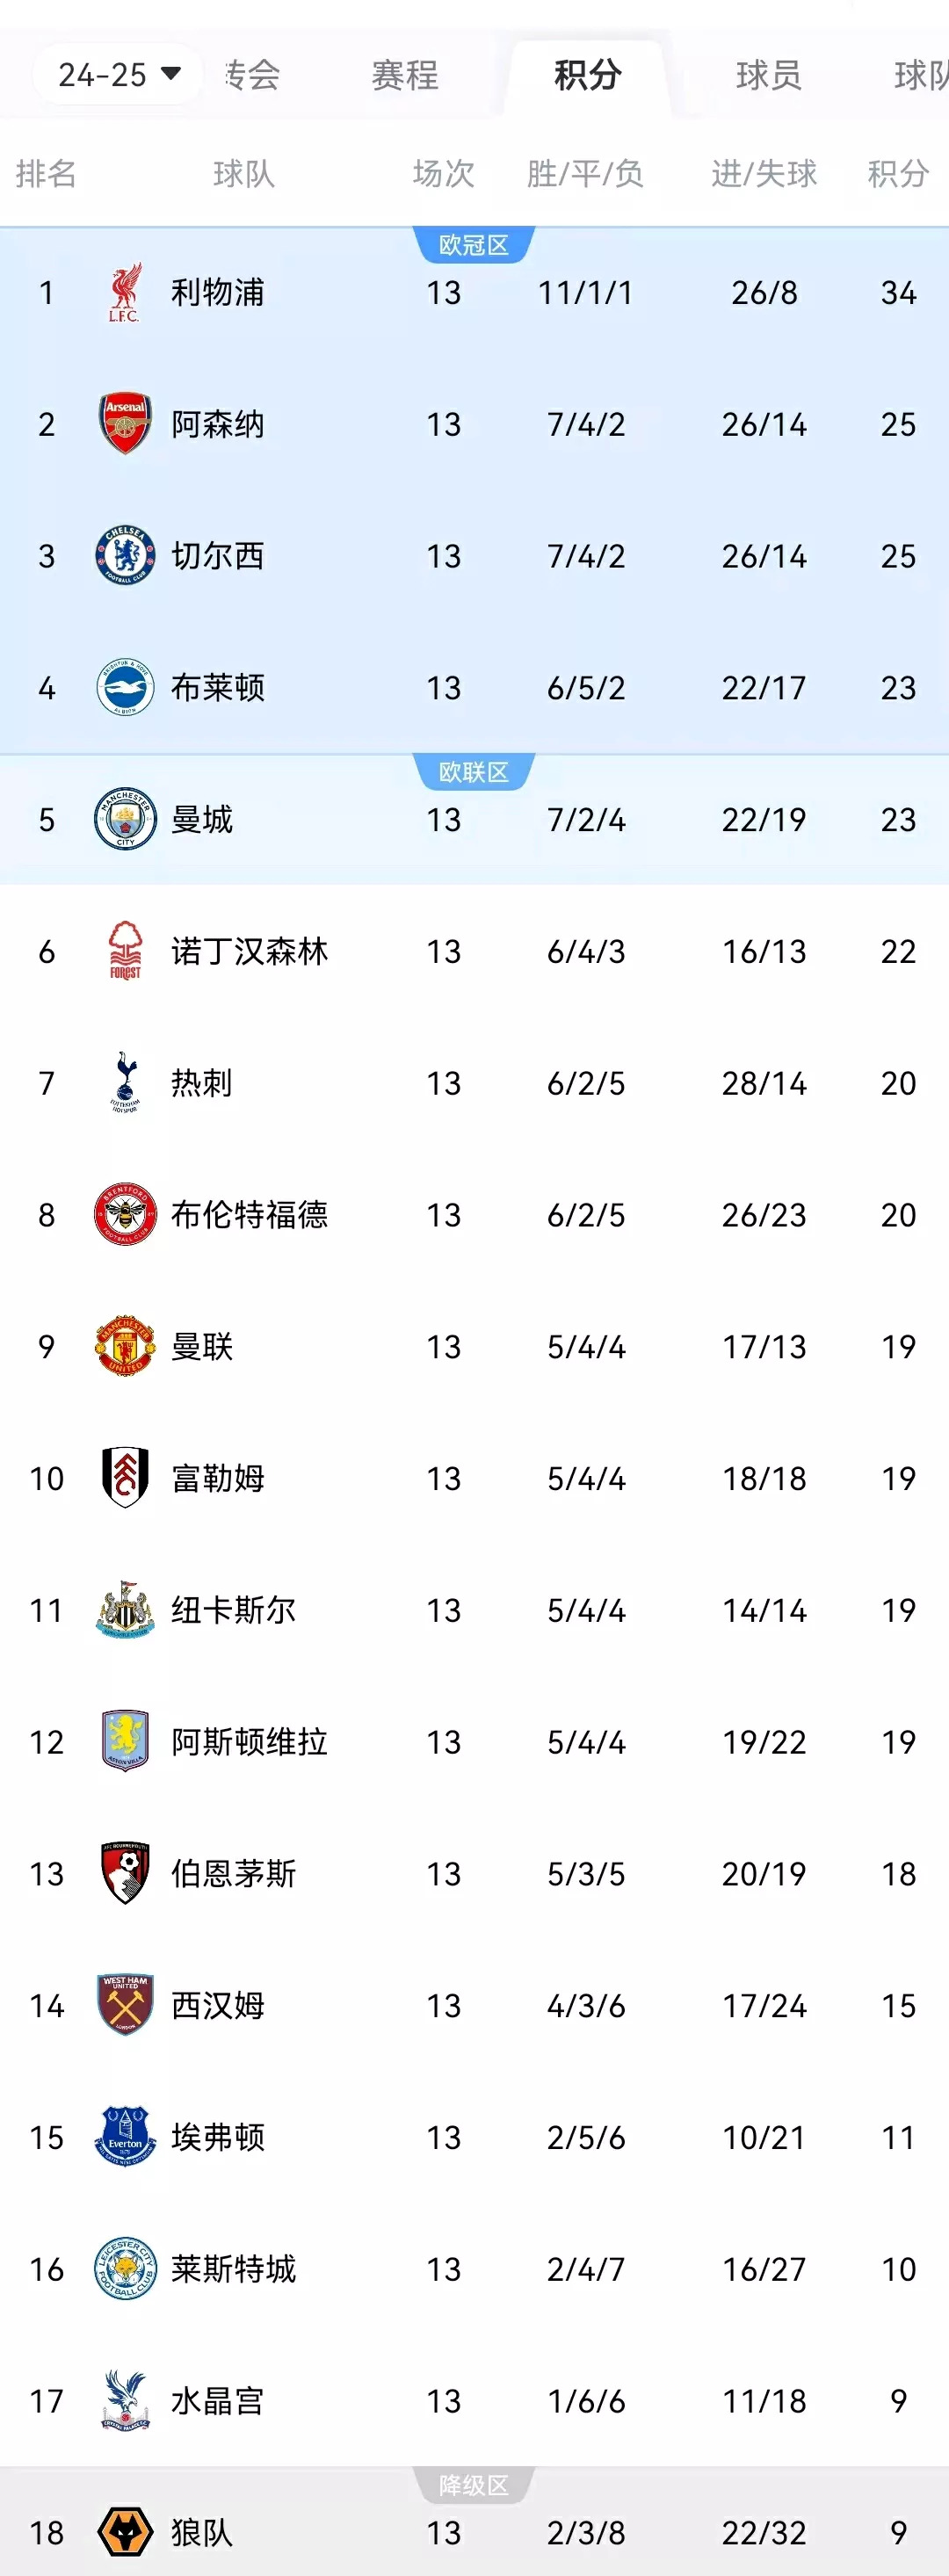949x2576 pixels.
Task: Select the 积分 tab
Action: click(x=588, y=75)
